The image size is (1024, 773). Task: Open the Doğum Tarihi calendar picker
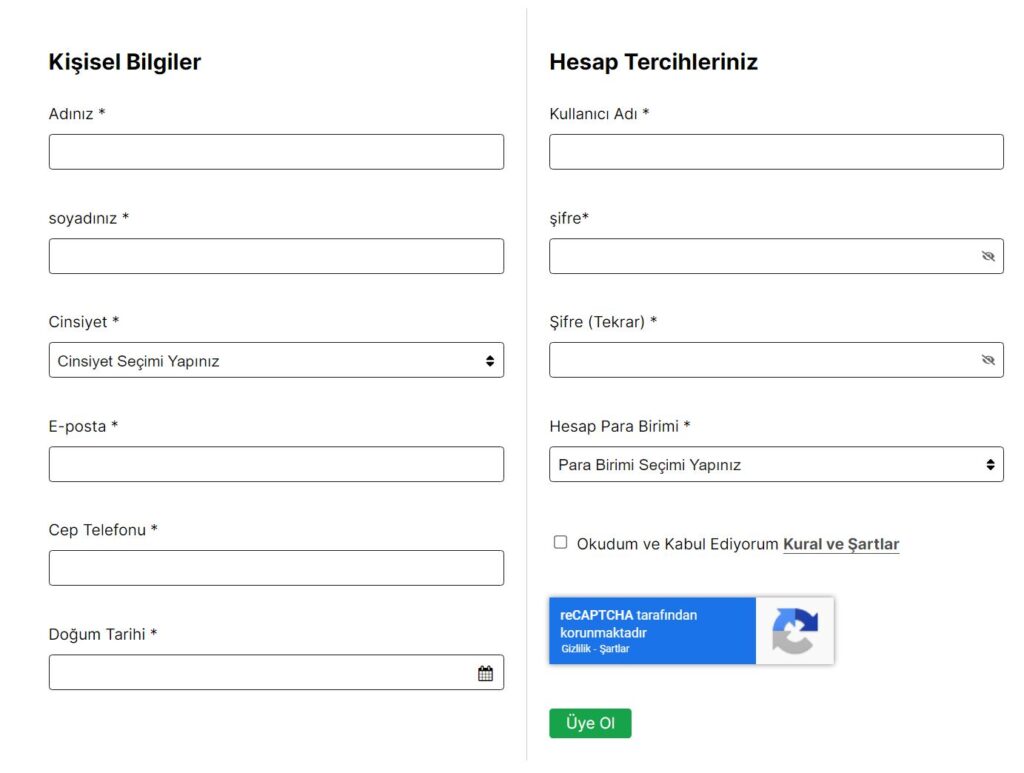(485, 673)
